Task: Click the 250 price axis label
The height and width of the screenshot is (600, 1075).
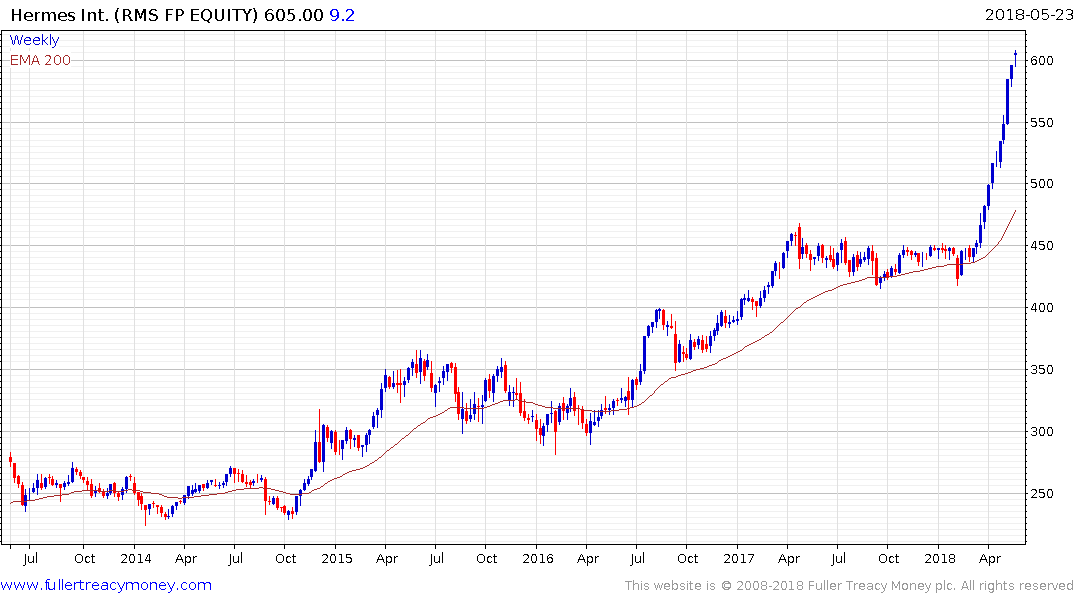Action: coord(1042,494)
